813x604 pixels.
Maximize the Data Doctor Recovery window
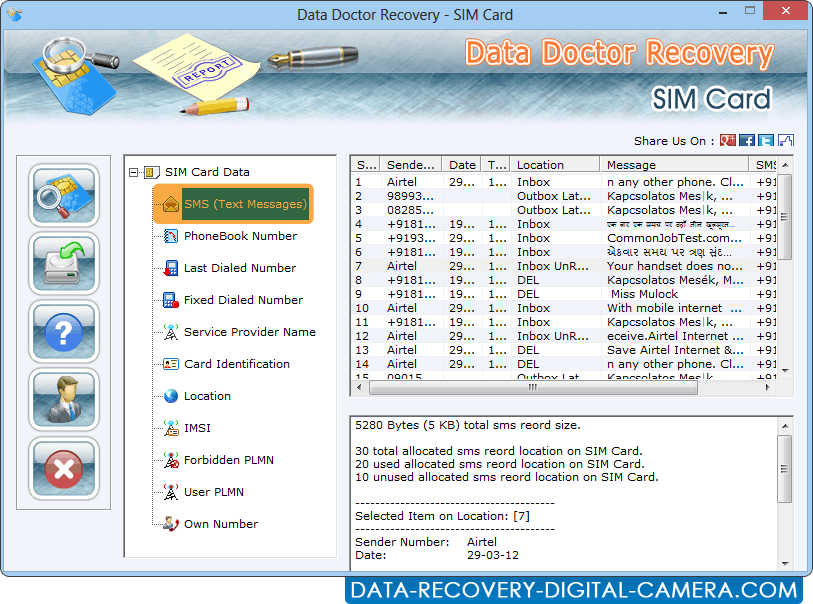tap(750, 11)
